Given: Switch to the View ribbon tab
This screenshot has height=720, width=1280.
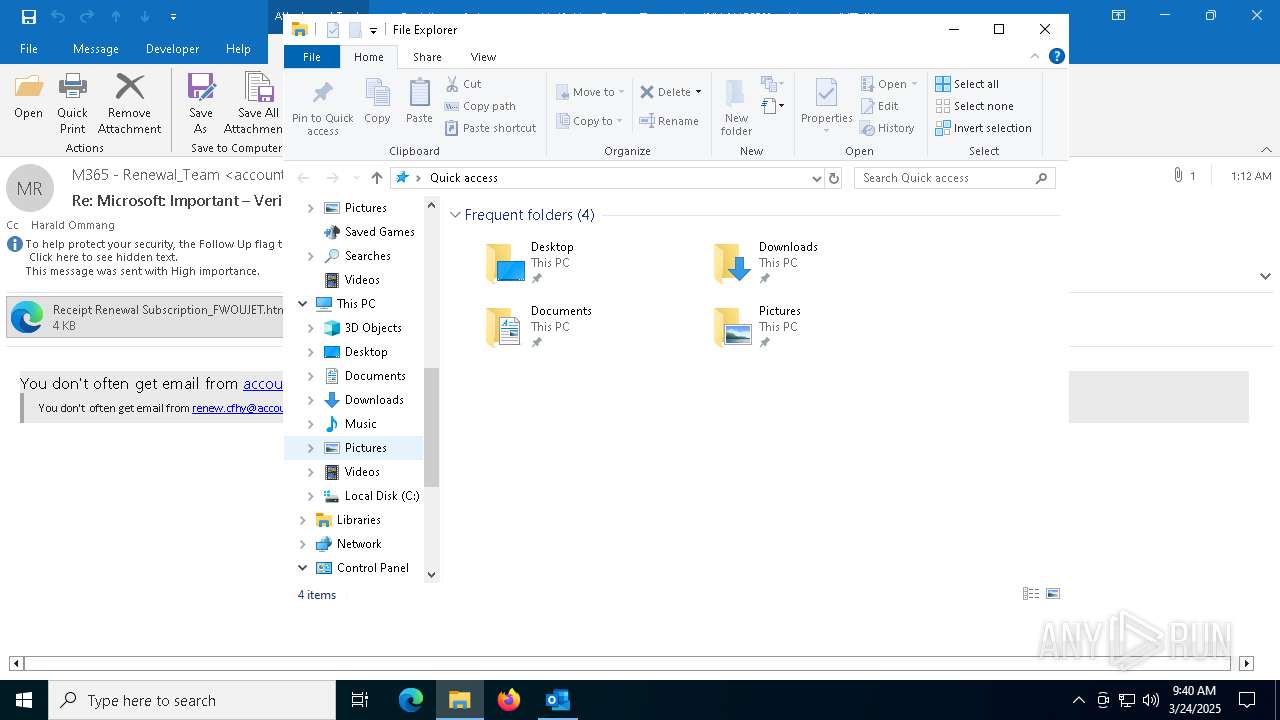Looking at the screenshot, I should point(483,57).
